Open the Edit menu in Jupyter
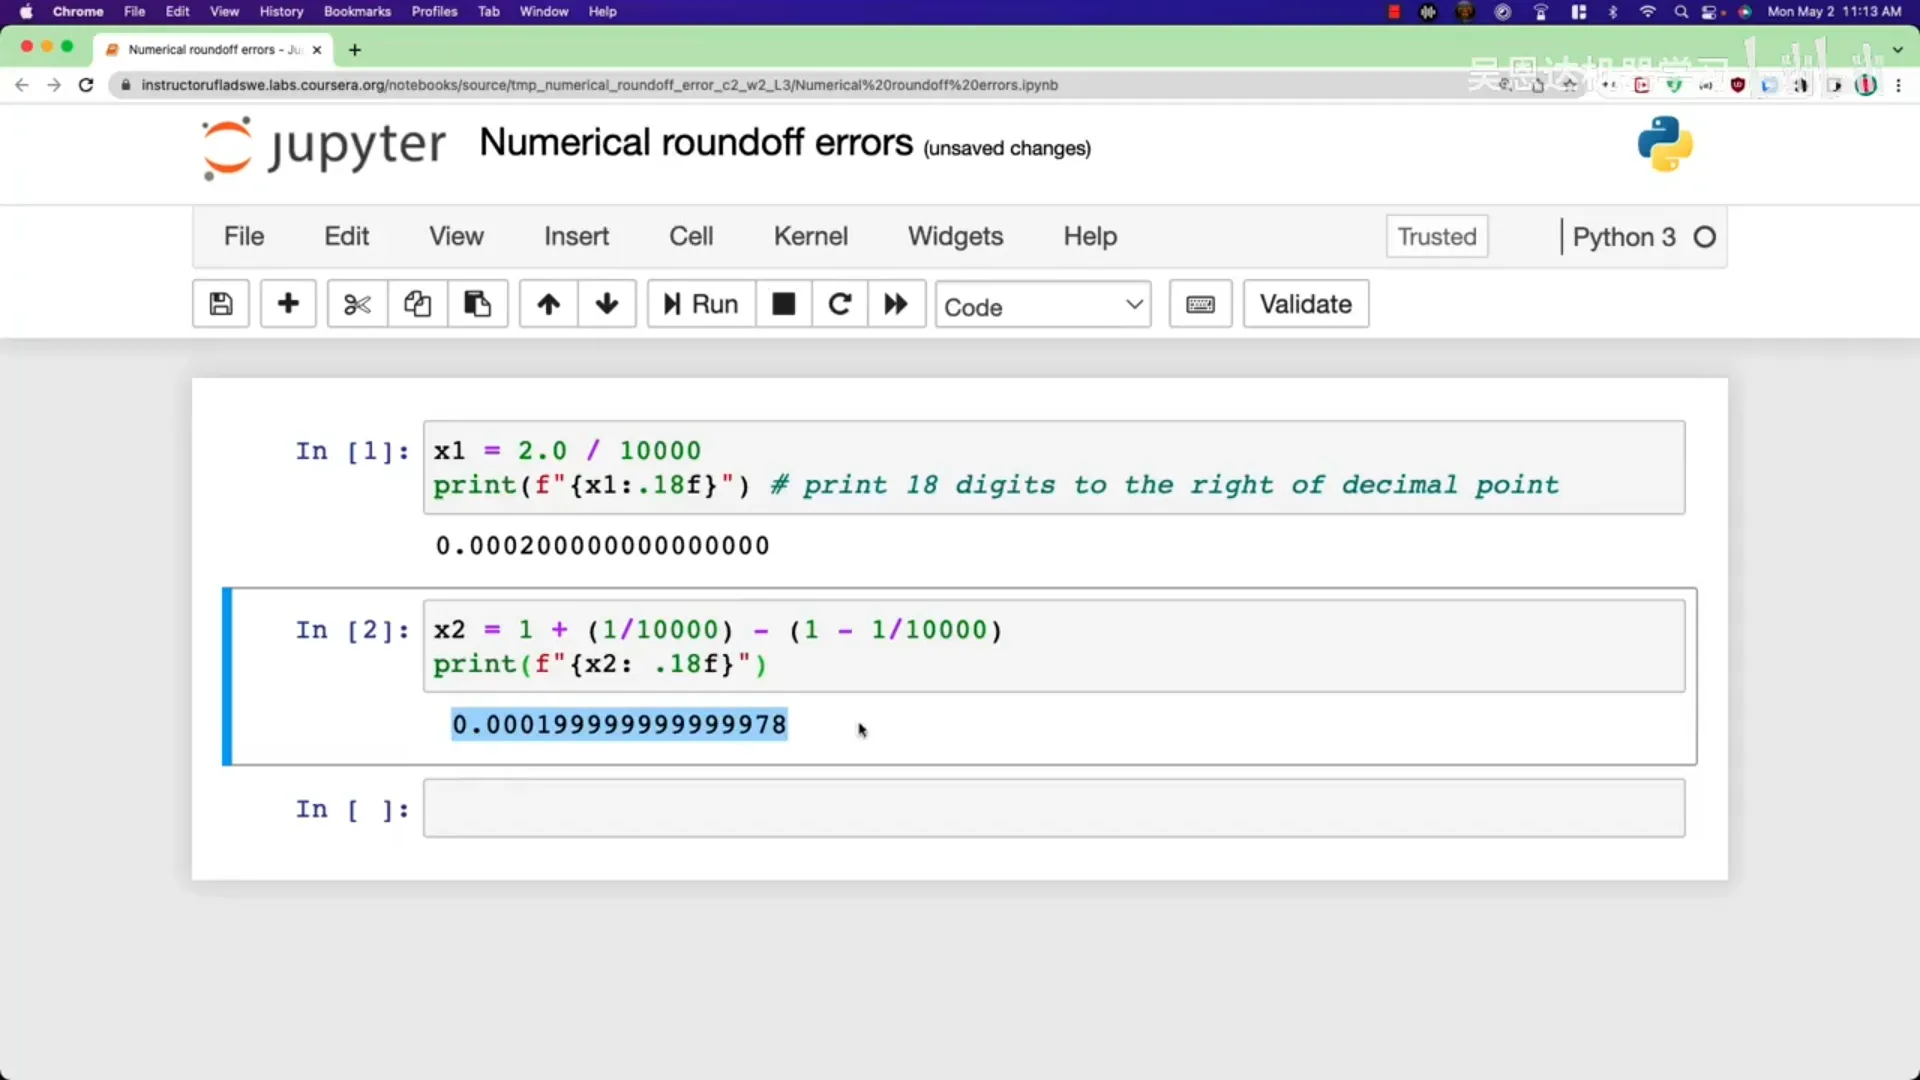 click(x=346, y=237)
